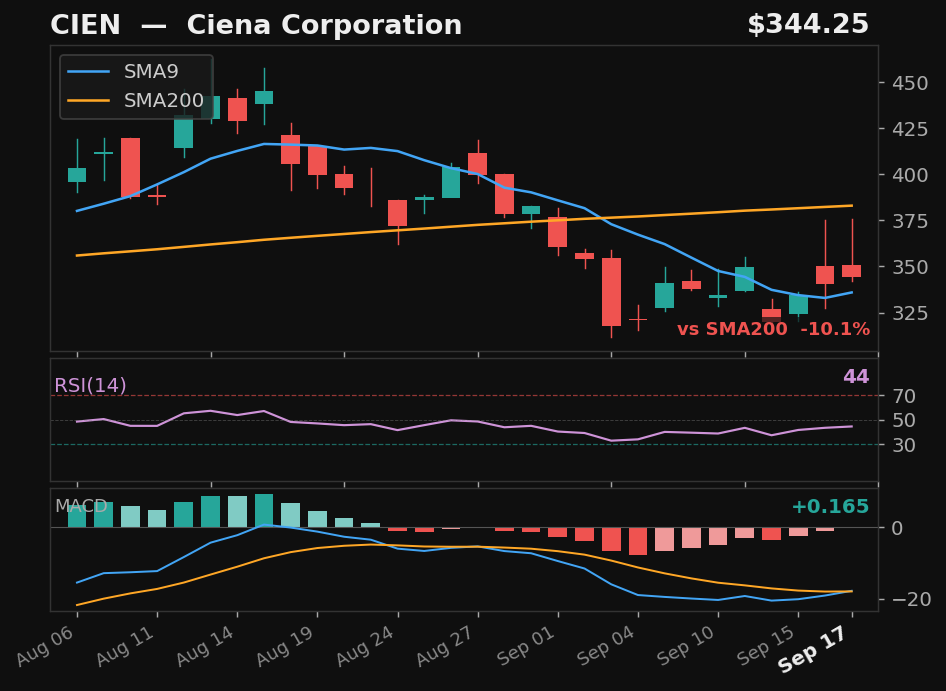The width and height of the screenshot is (946, 691).
Task: Click the RSI(14) panel label
Action: (90, 385)
